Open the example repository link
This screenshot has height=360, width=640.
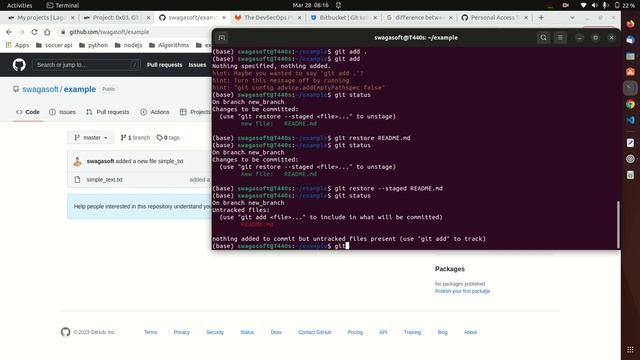coord(80,89)
